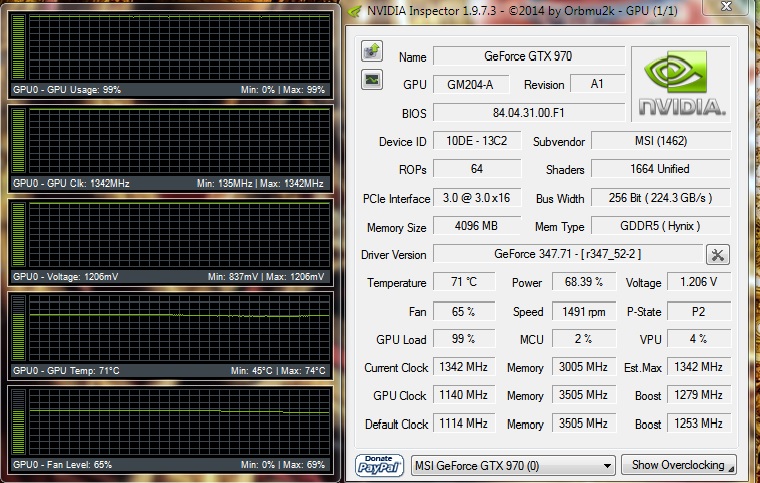Click the upload screenshot icon
Screen dimensions: 760x483
click(x=372, y=51)
